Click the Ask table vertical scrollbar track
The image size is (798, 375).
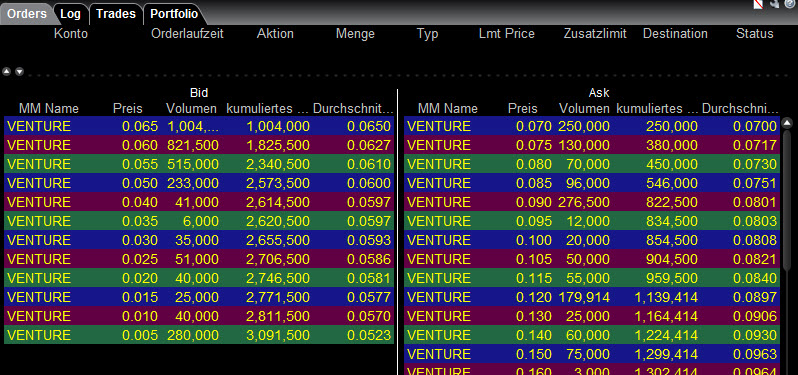click(x=787, y=252)
